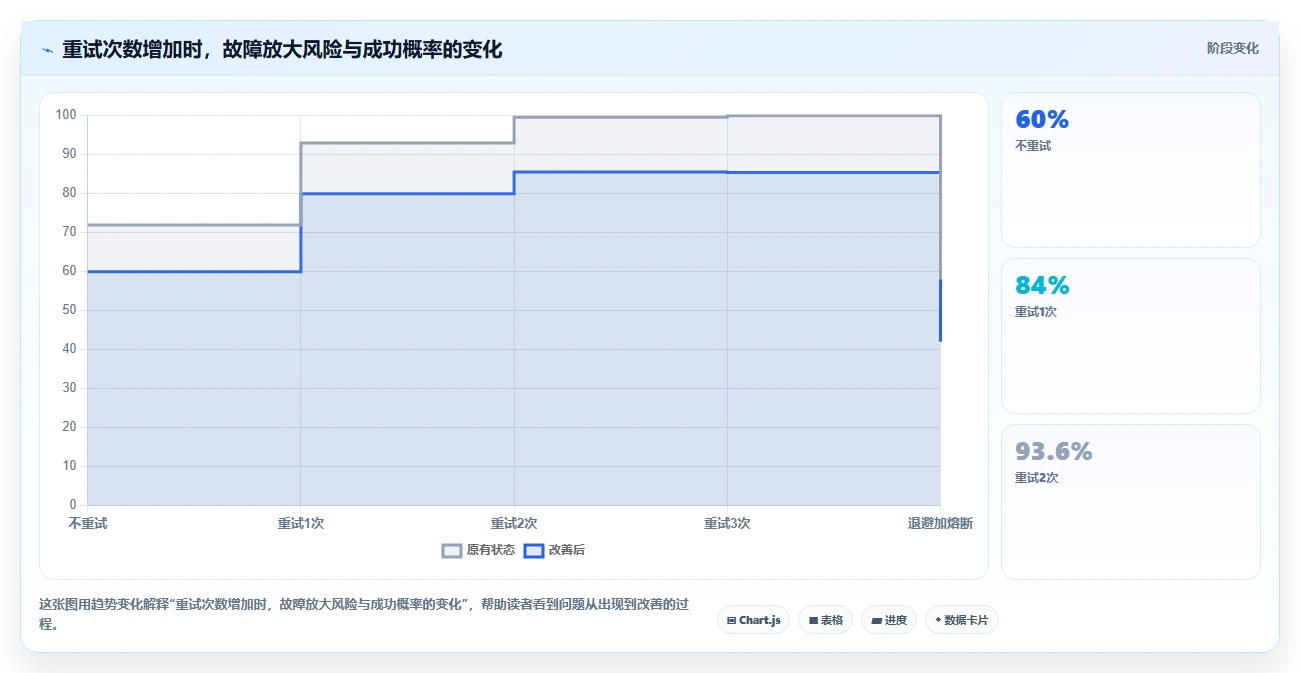Open the 93.6% 重试2次 data card
This screenshot has height=673, width=1300.
(x=1130, y=502)
